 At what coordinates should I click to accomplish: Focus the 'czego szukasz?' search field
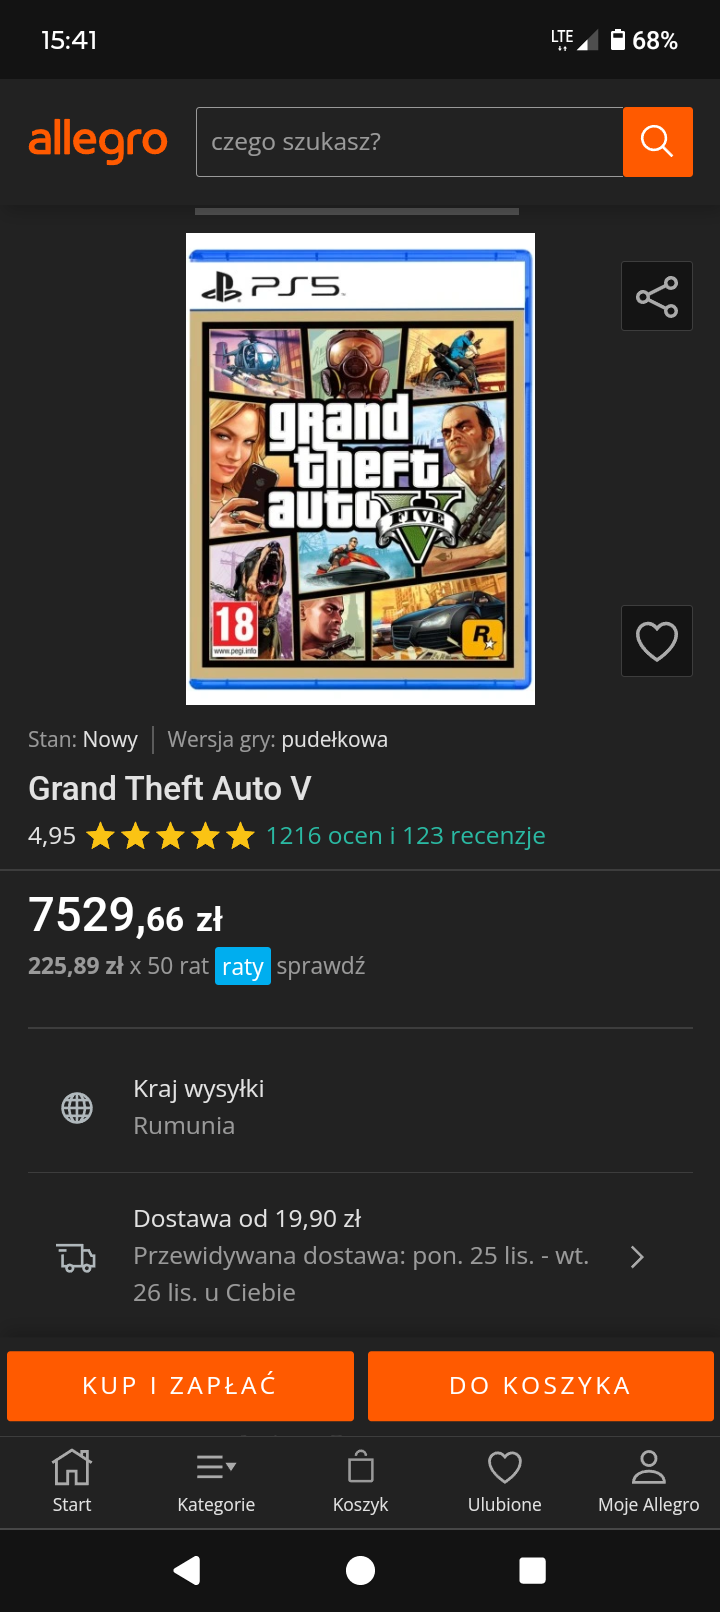[410, 142]
